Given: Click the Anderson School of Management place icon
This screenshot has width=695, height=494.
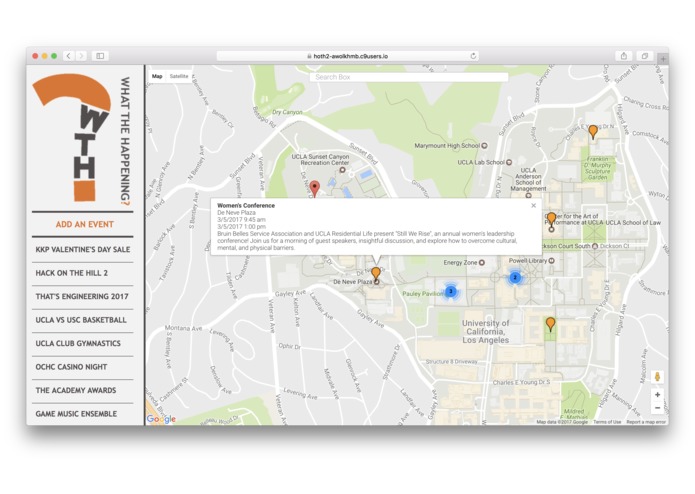Looking at the screenshot, I should pos(528,195).
